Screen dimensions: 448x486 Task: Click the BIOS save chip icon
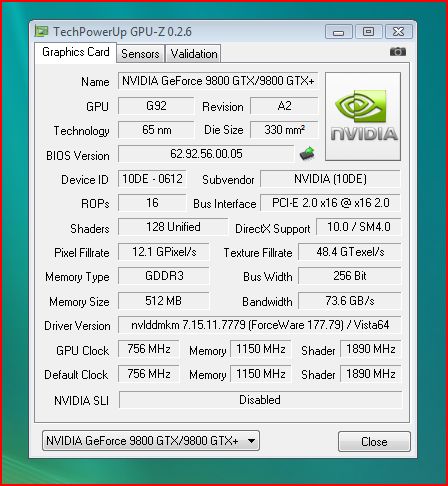307,153
